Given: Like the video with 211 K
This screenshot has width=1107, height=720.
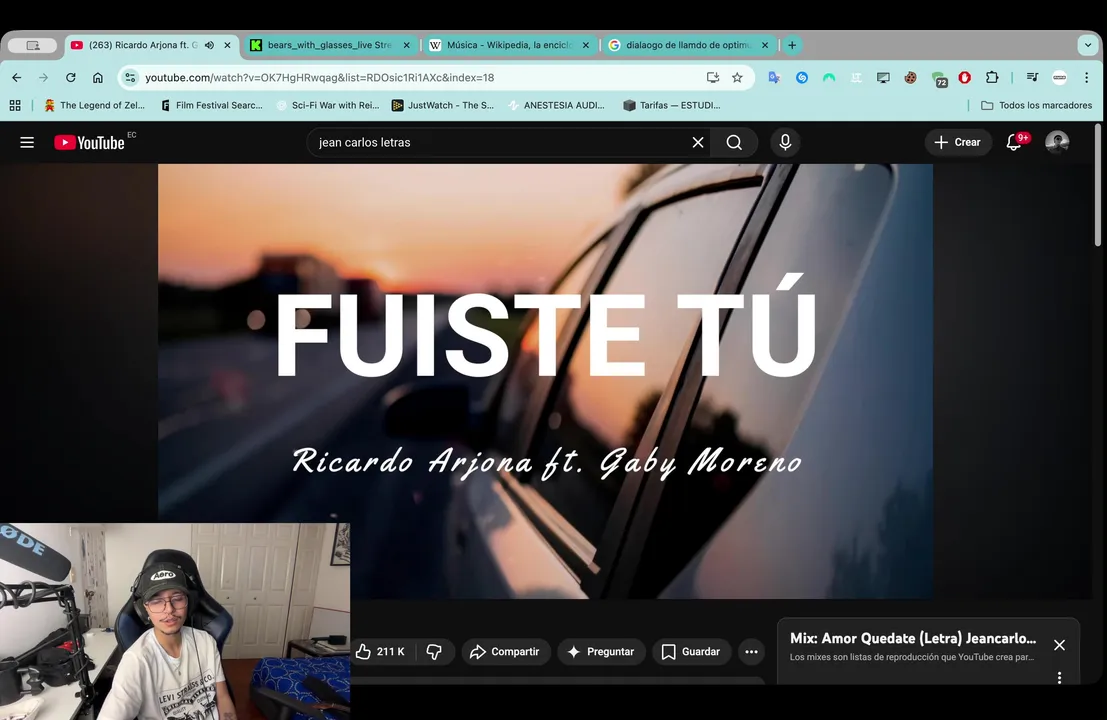Looking at the screenshot, I should click(x=381, y=652).
